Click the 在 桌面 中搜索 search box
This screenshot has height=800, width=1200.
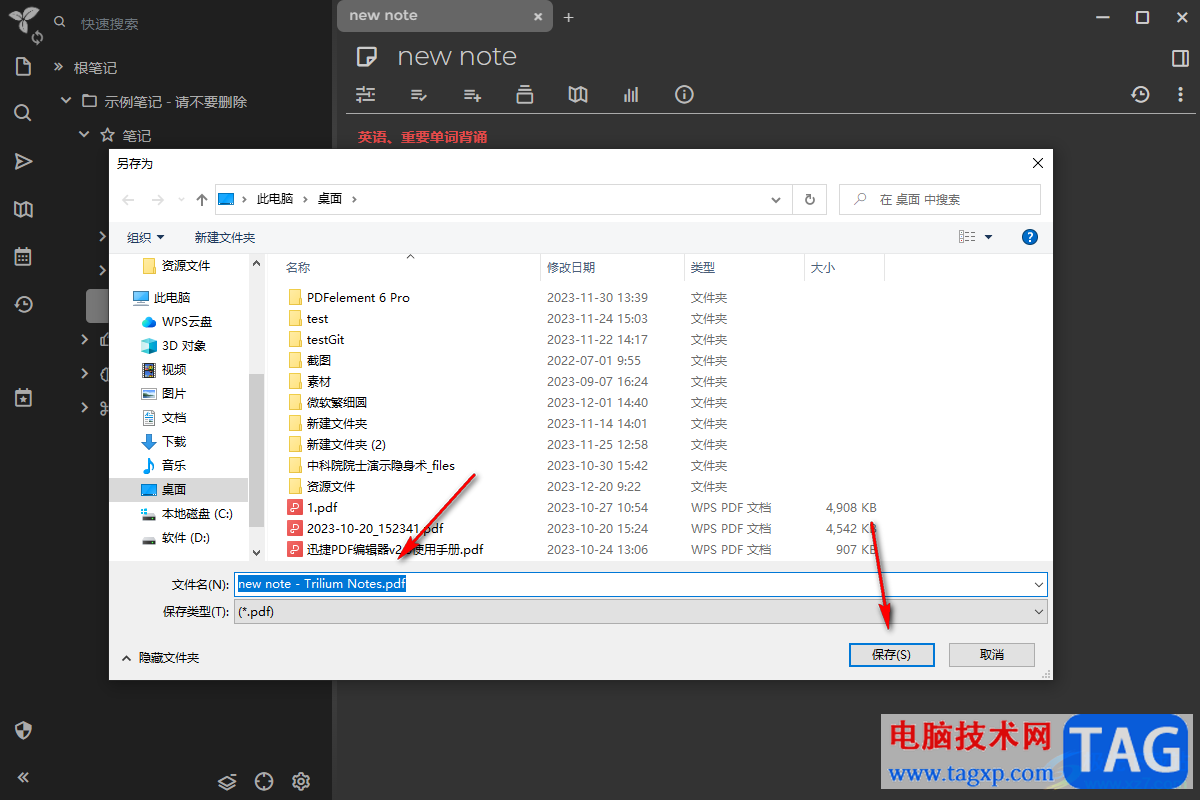tap(940, 199)
